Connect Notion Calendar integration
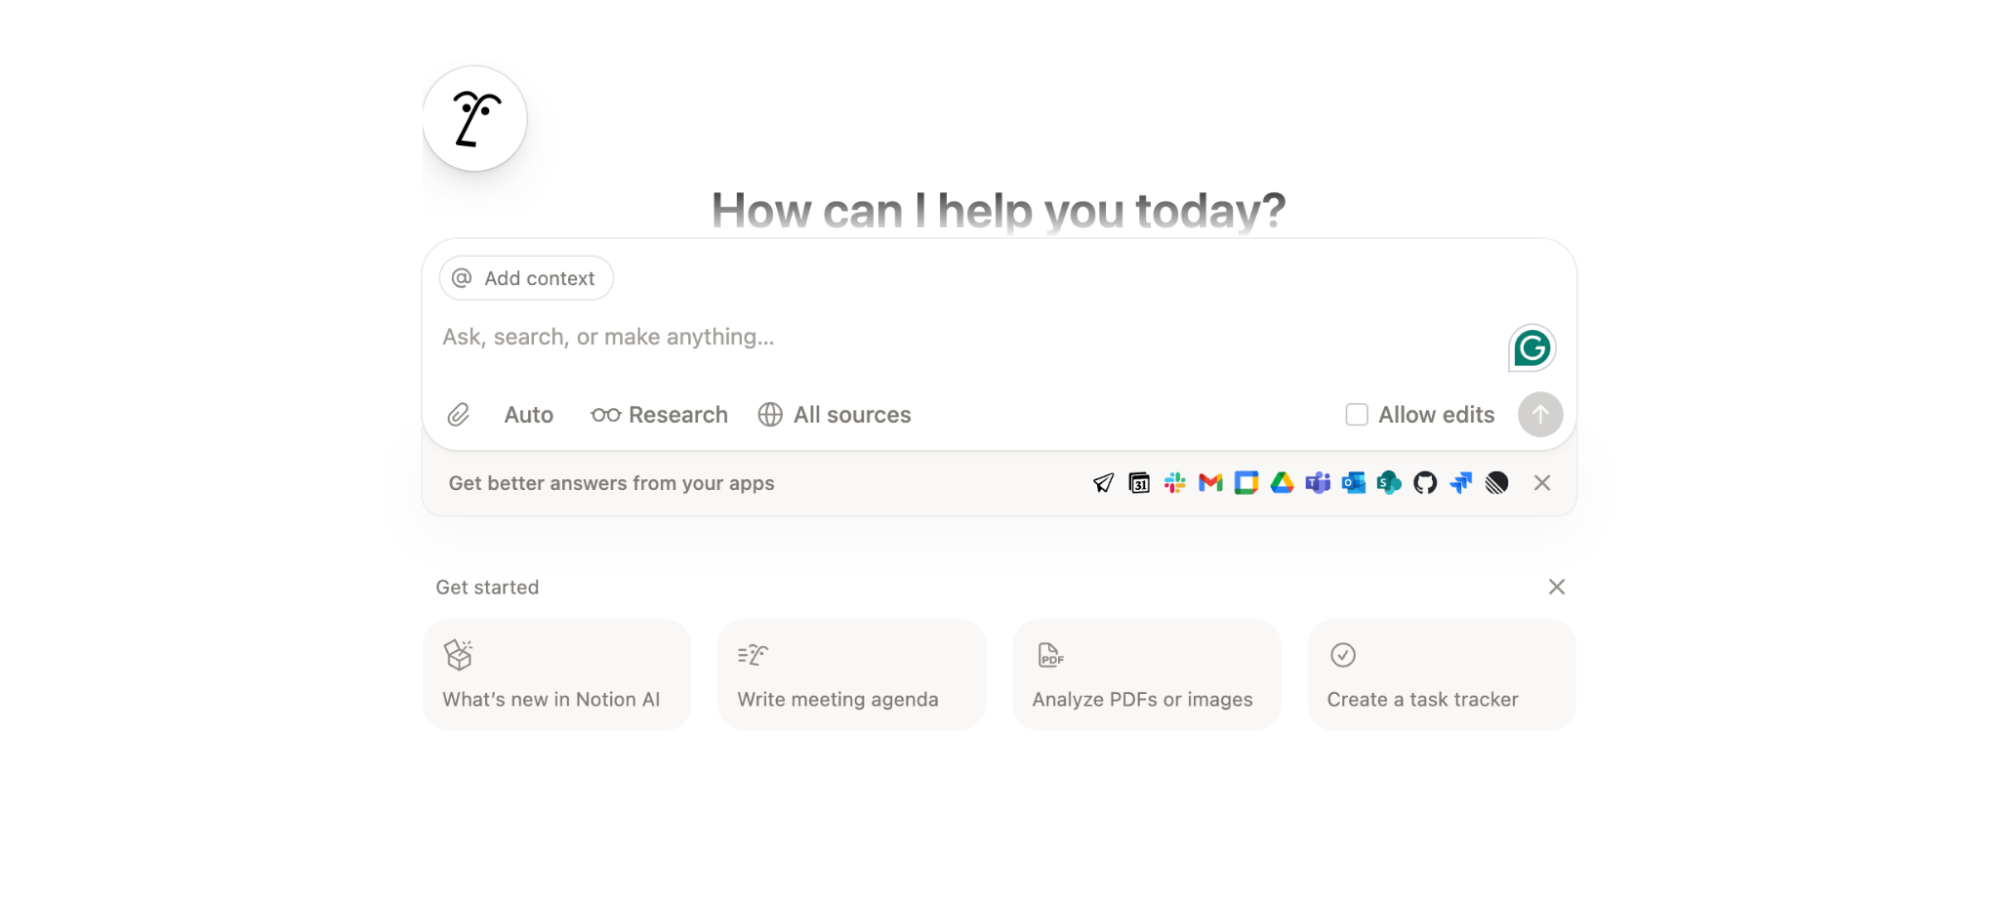This screenshot has width=1999, height=899. click(1139, 483)
